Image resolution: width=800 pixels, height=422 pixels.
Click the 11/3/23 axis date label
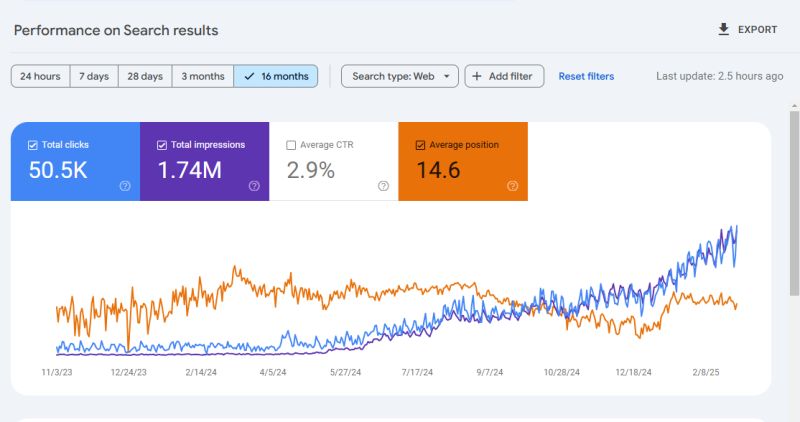pos(57,372)
